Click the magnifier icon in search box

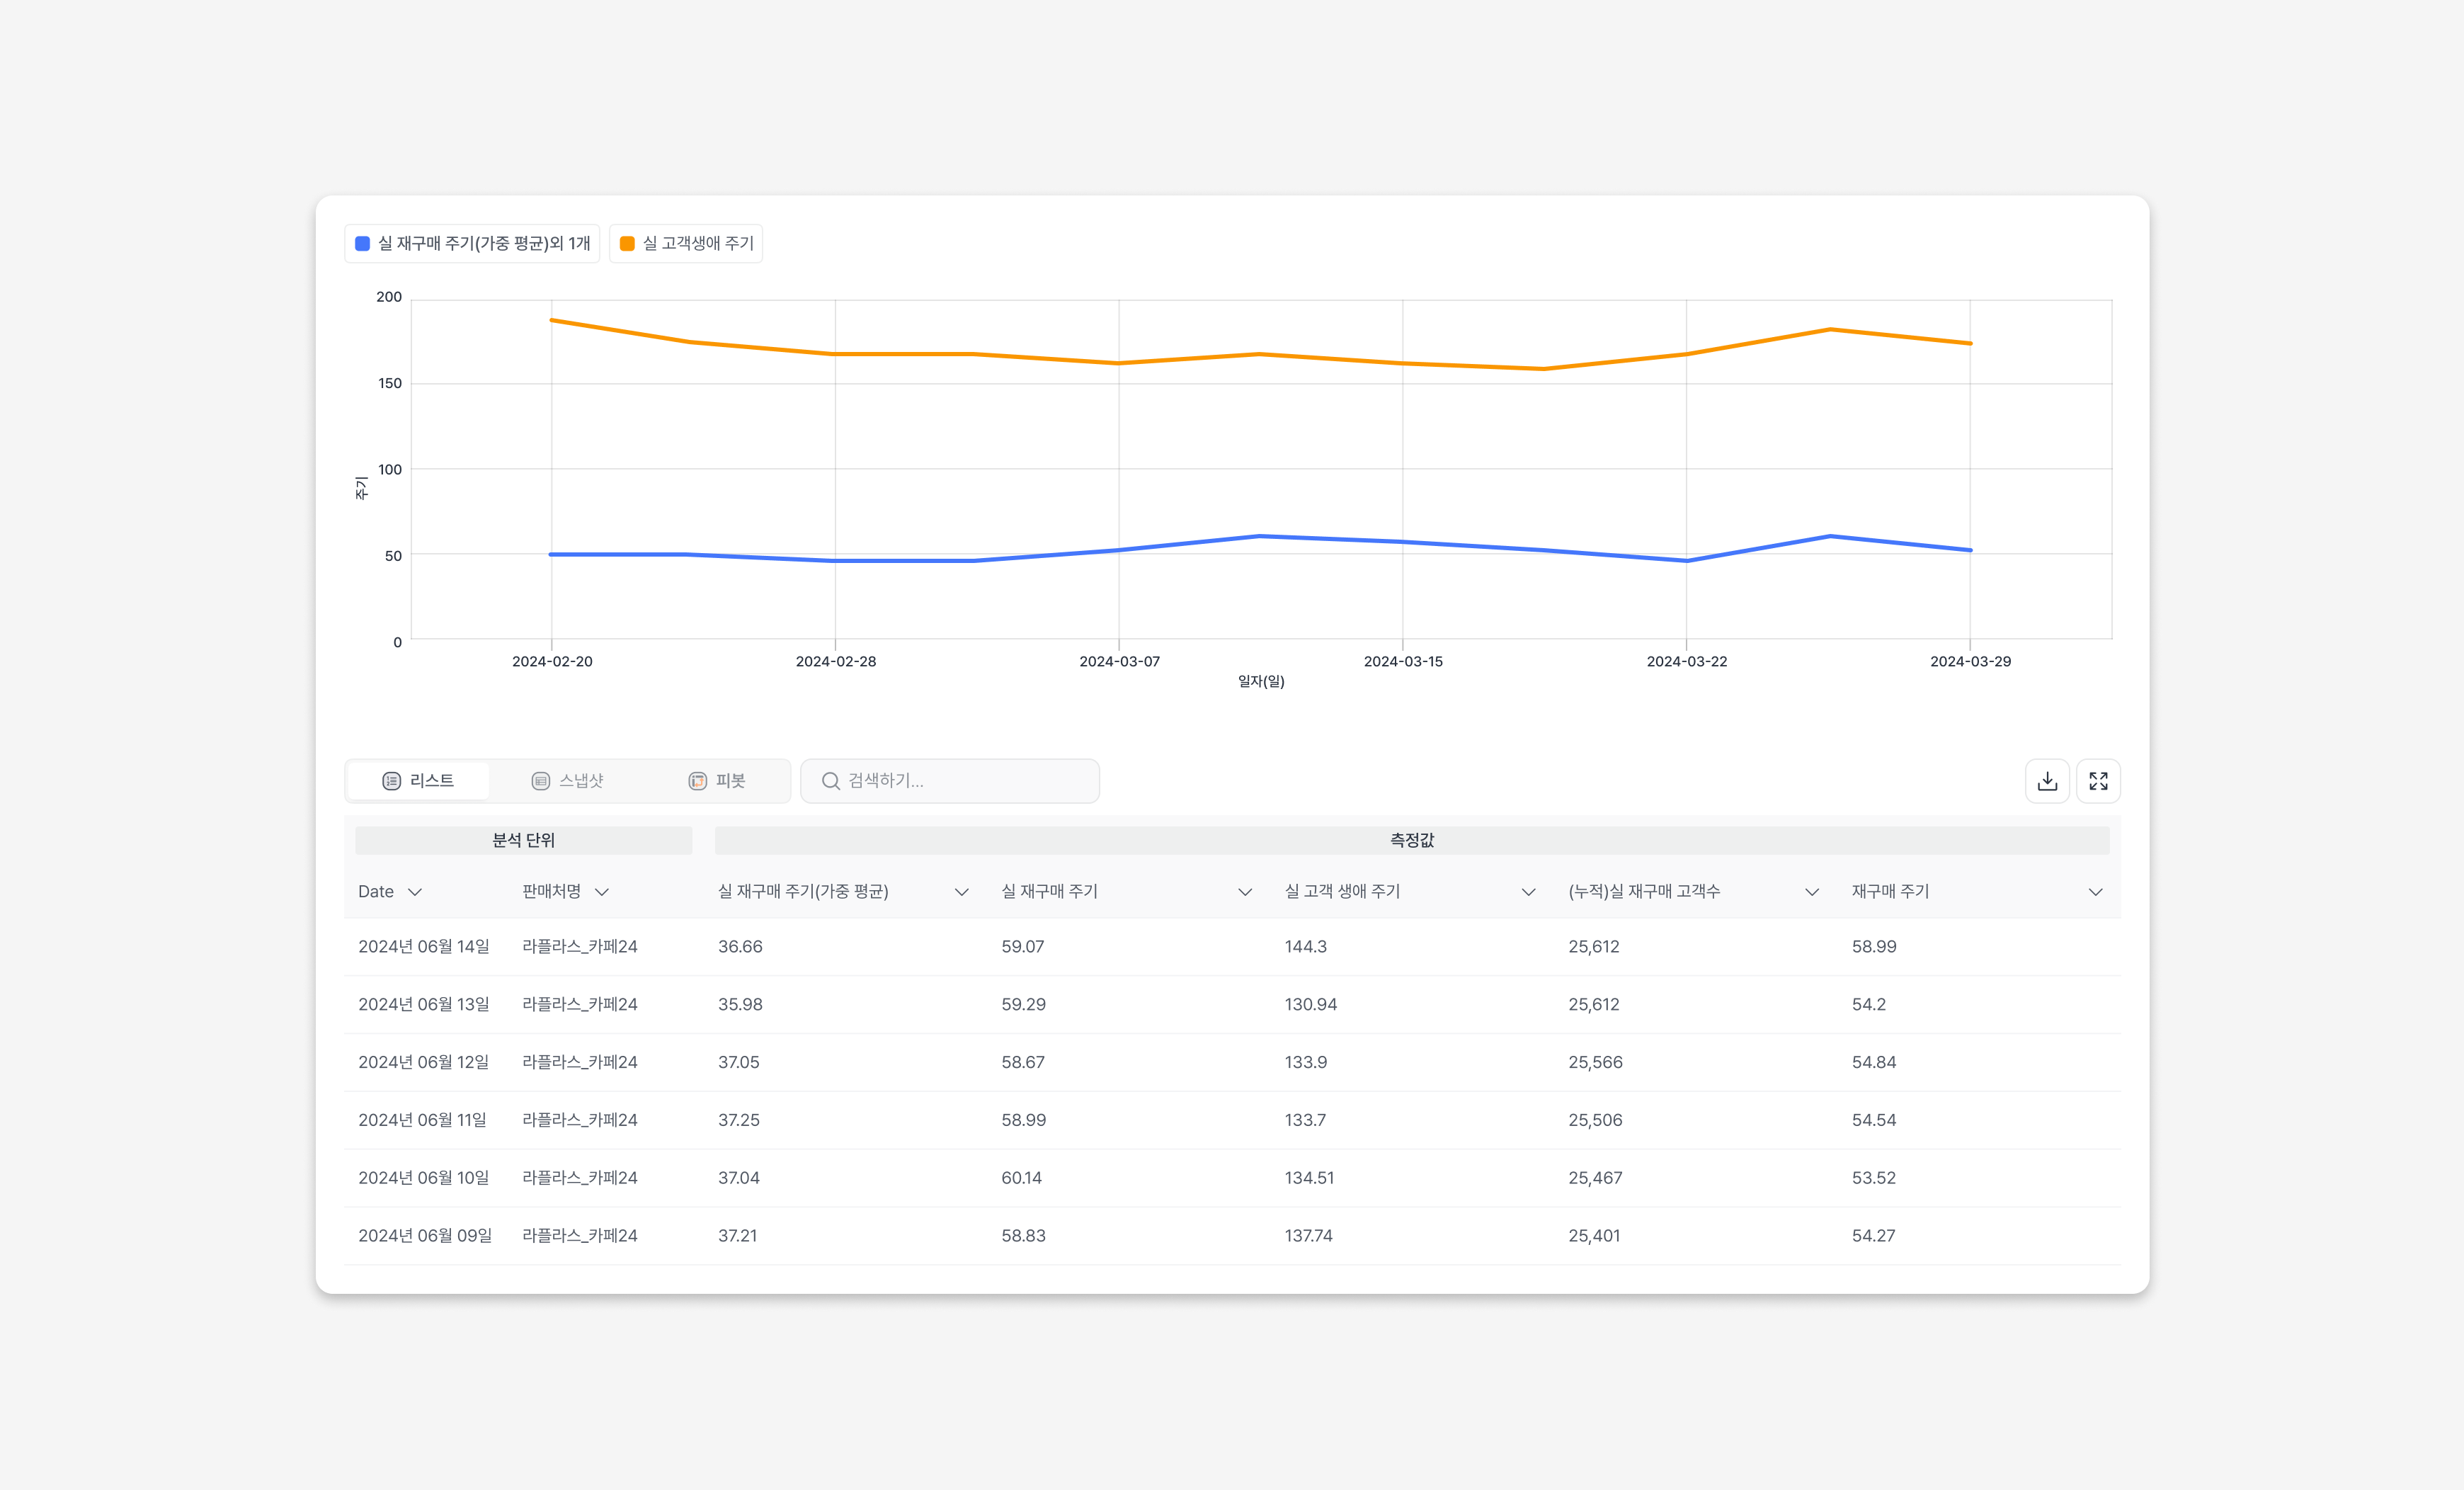coord(830,781)
